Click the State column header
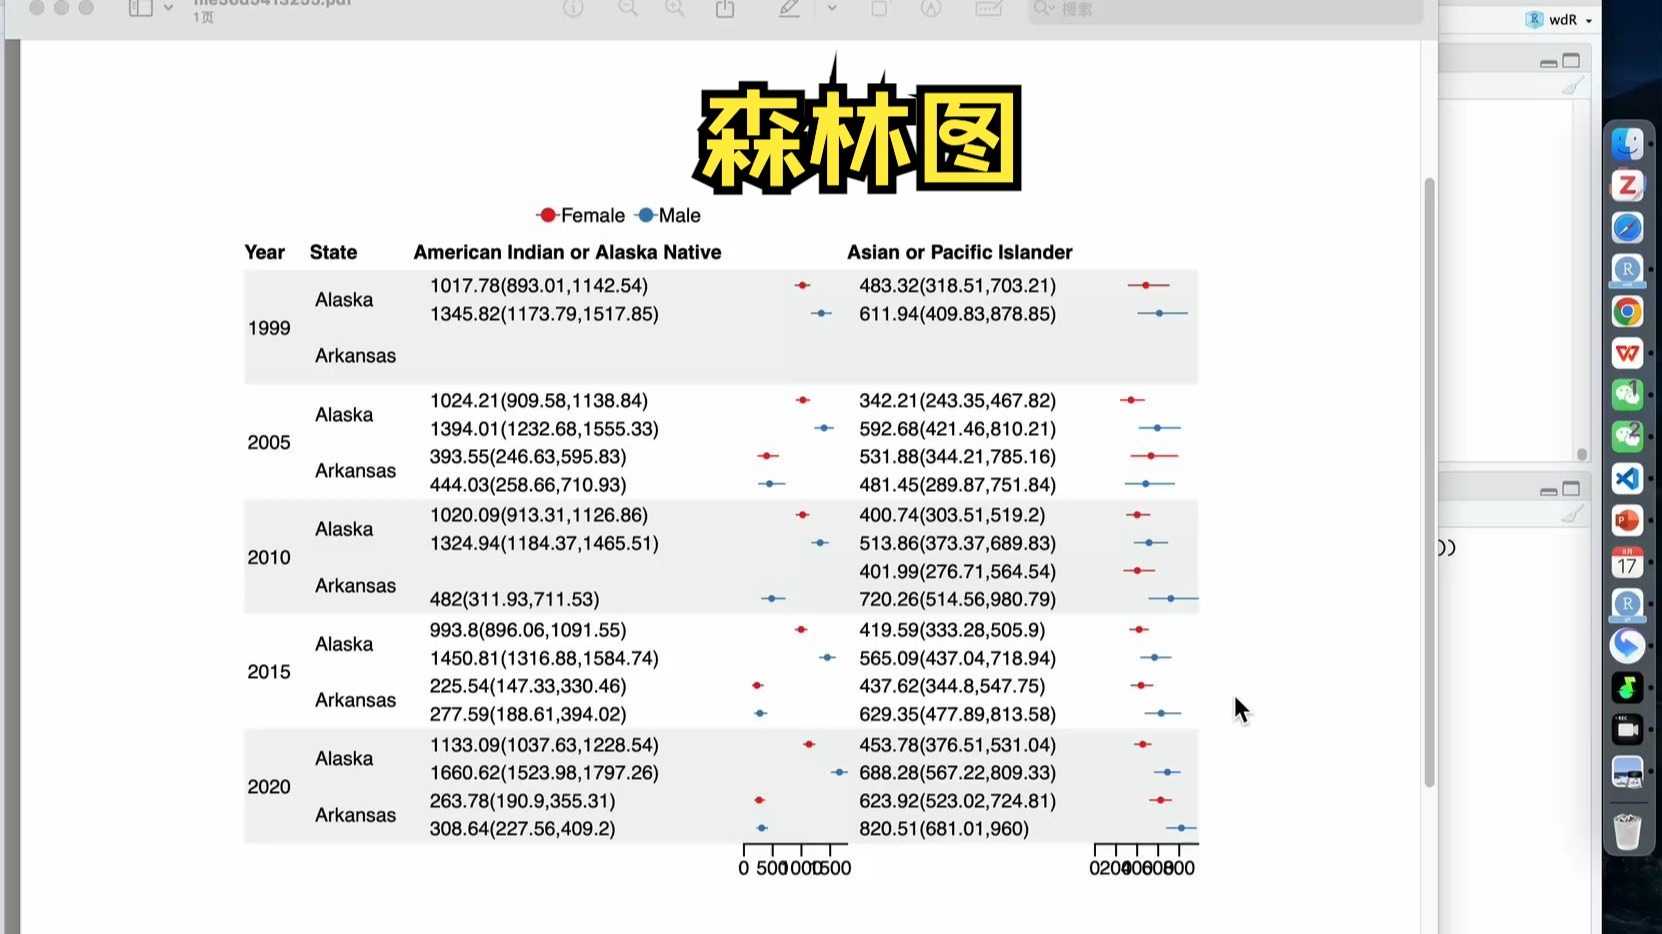The image size is (1662, 934). pyautogui.click(x=333, y=252)
